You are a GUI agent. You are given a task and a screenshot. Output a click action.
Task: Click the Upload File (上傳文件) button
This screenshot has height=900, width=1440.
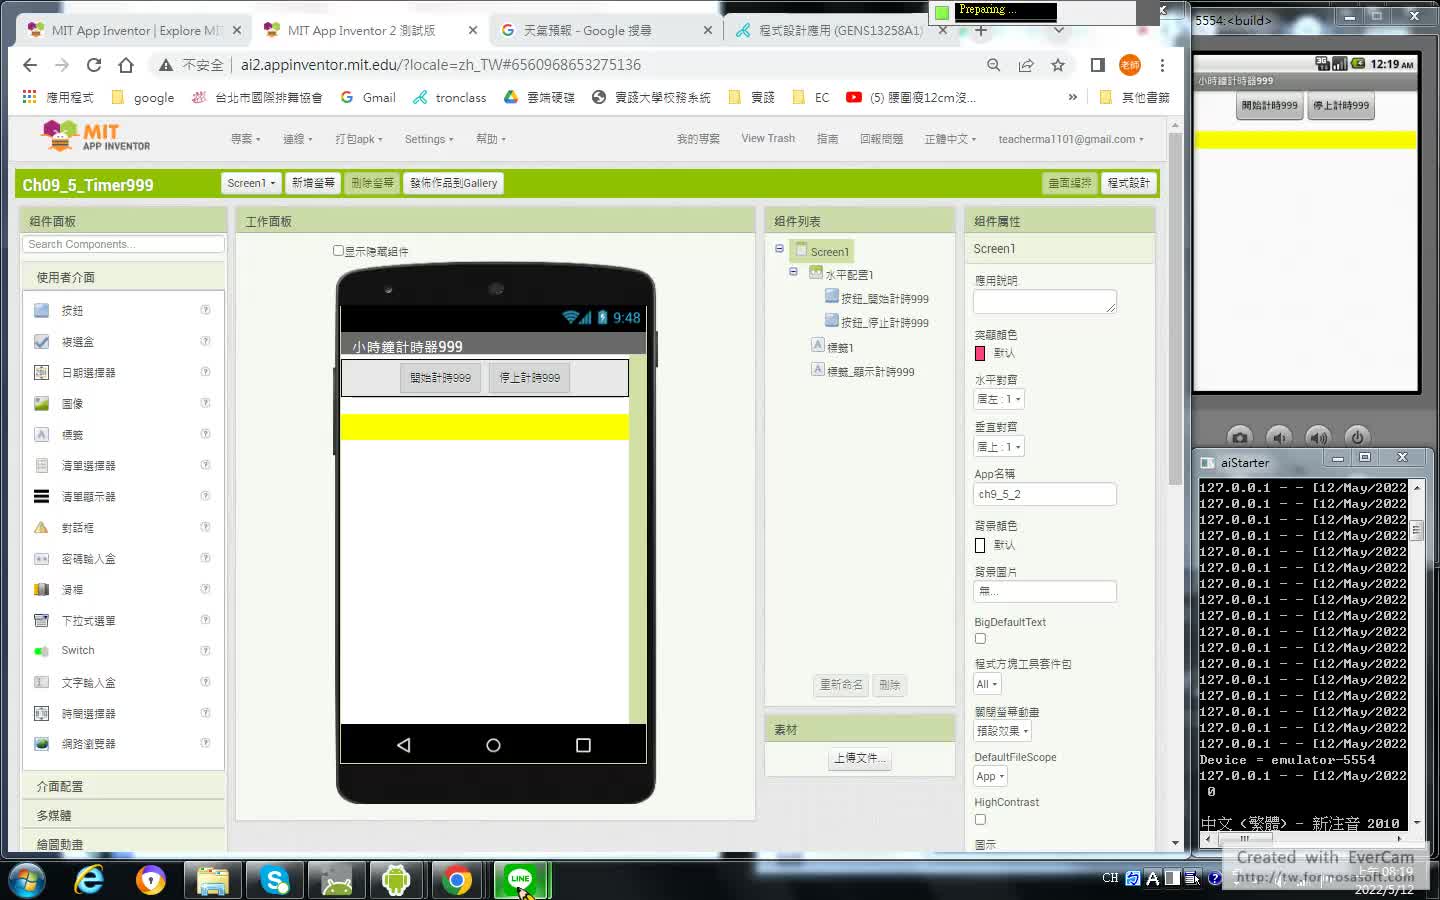pos(860,758)
